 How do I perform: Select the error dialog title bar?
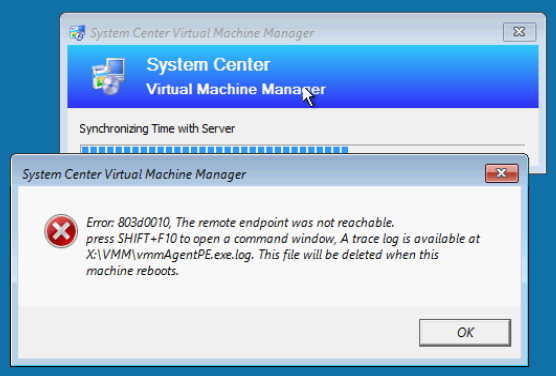[x=248, y=174]
